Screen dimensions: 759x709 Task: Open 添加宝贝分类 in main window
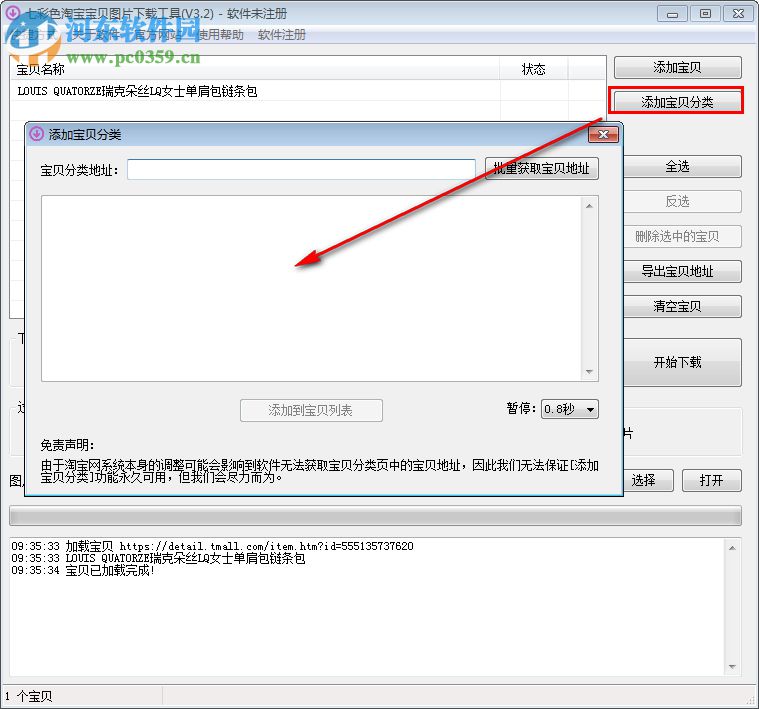click(x=677, y=102)
